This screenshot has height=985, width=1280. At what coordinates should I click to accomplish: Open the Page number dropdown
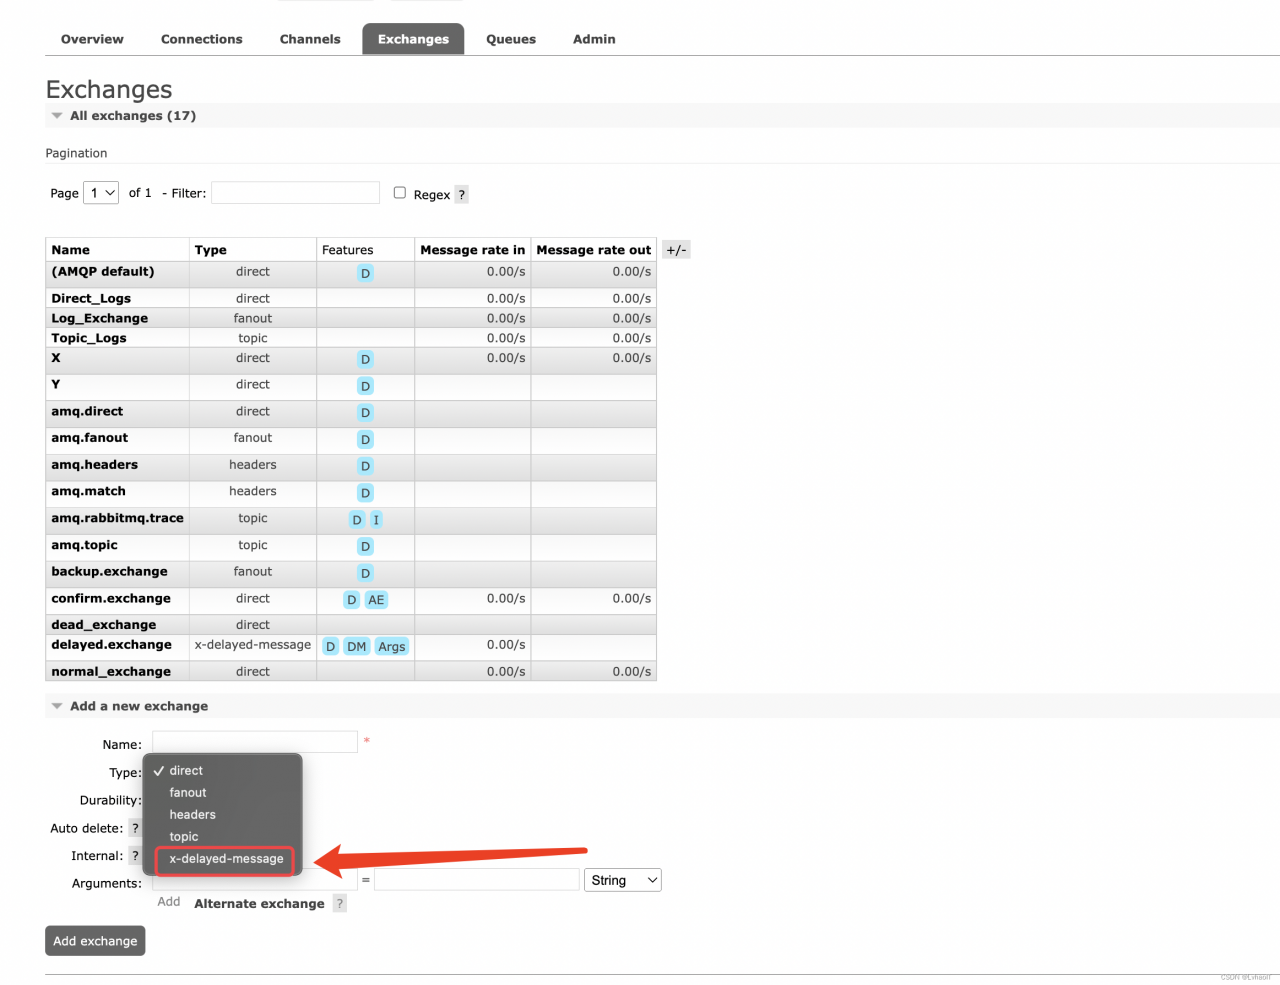click(101, 193)
